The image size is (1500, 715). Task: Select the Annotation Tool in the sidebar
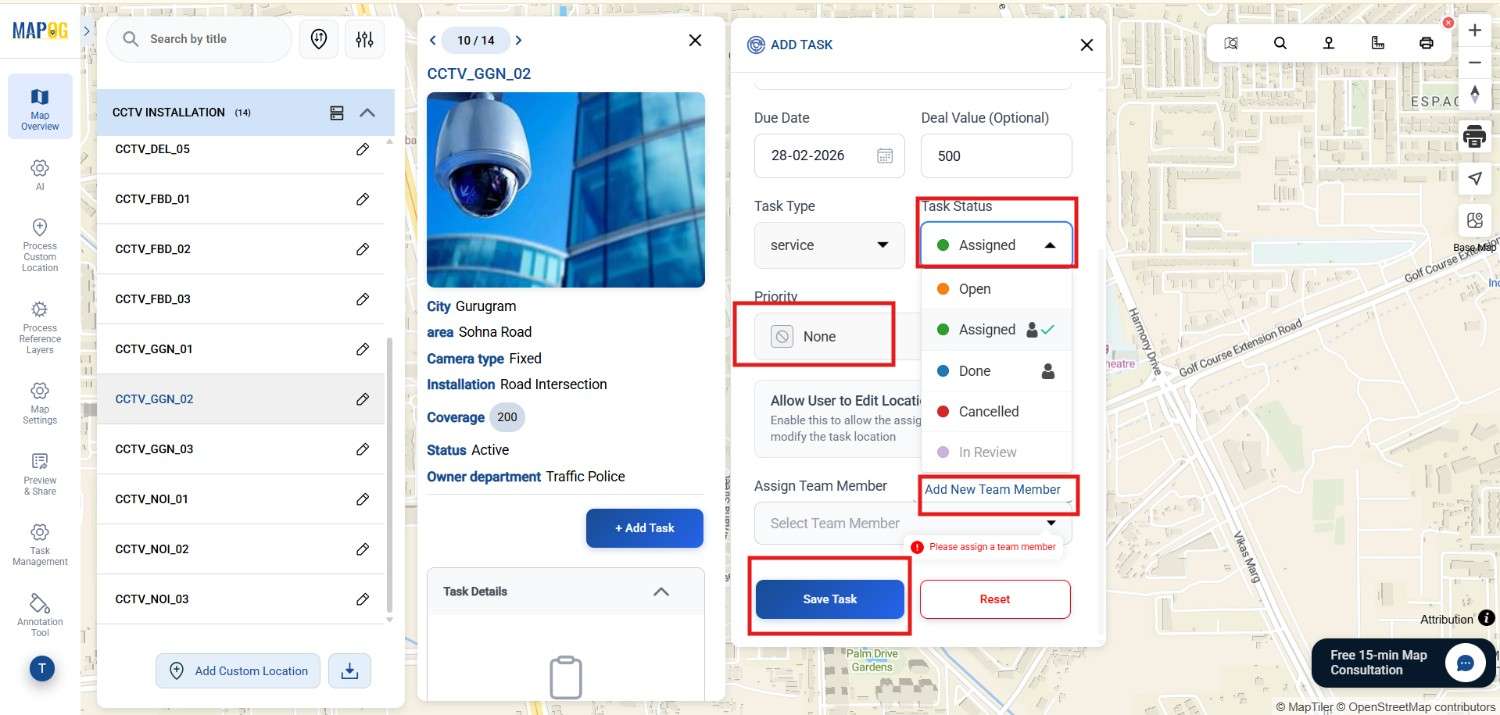tap(40, 611)
